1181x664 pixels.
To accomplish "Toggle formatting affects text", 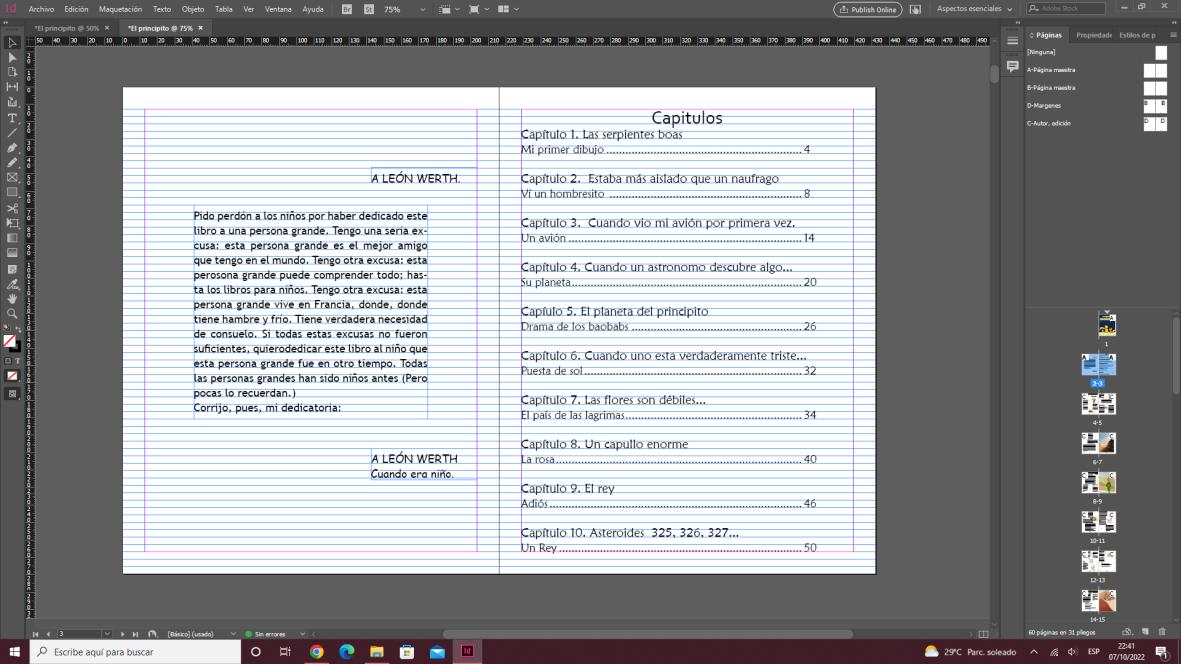I will [17, 361].
